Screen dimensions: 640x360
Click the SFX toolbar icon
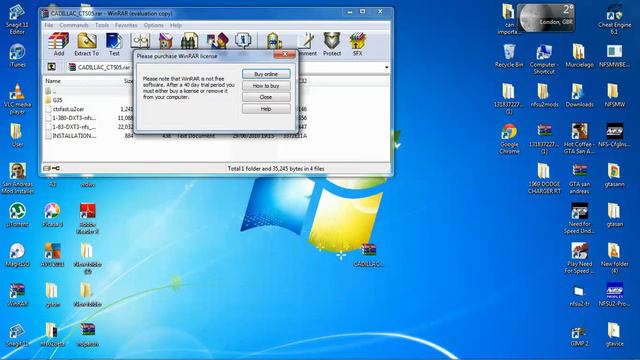[x=357, y=44]
